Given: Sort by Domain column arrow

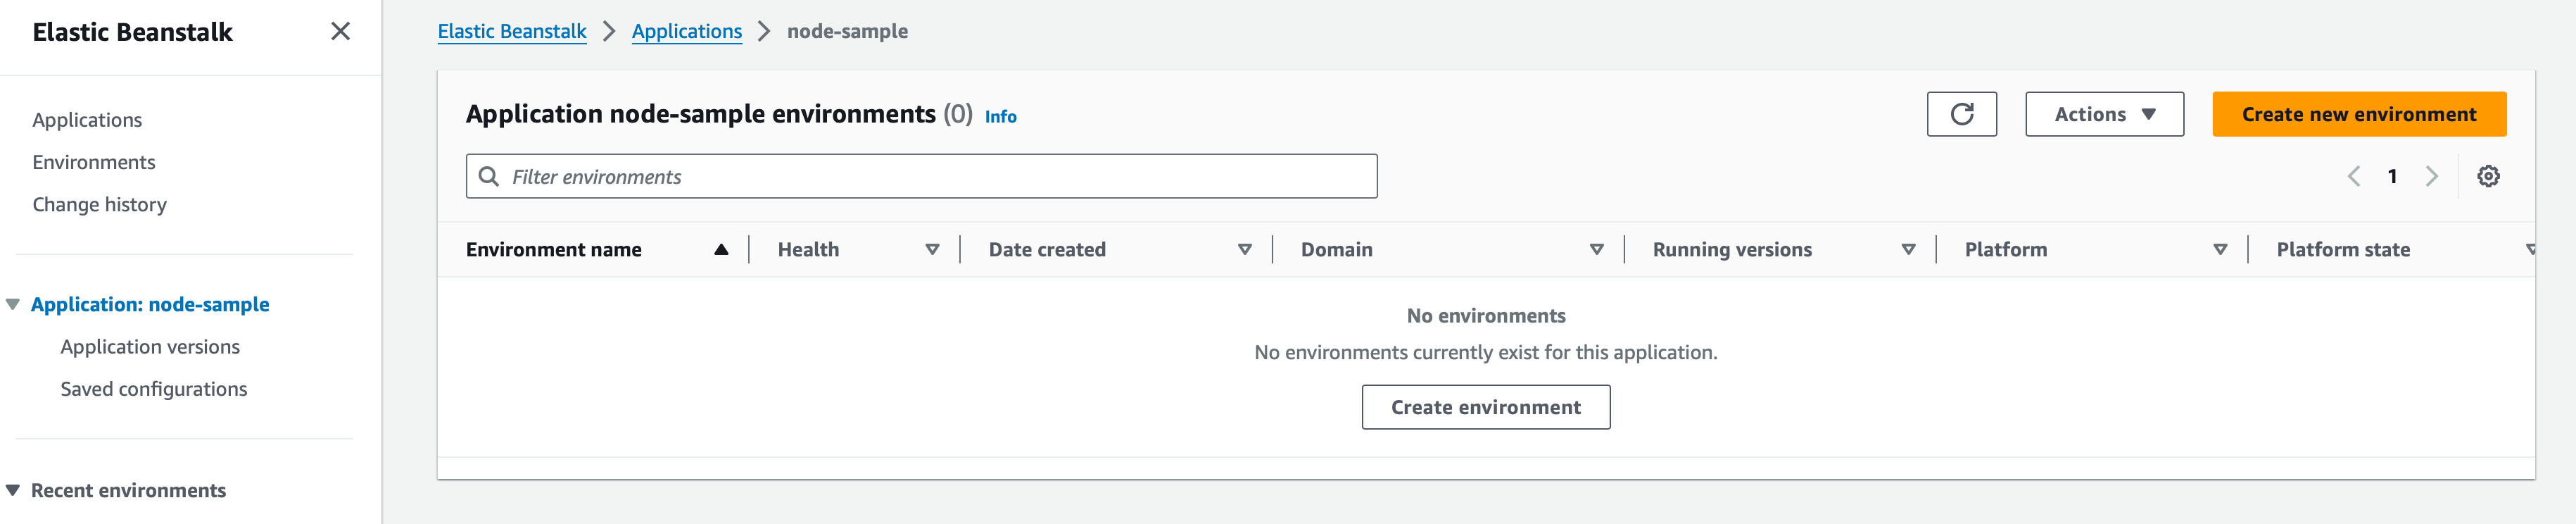Looking at the screenshot, I should pos(1597,250).
